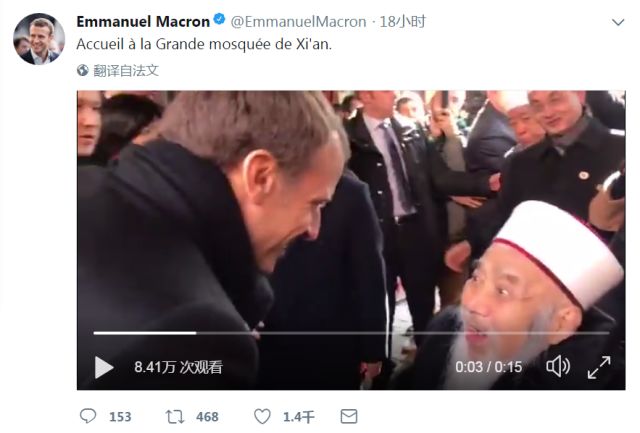Play the tweet video
This screenshot has width=640, height=433.
tap(104, 367)
